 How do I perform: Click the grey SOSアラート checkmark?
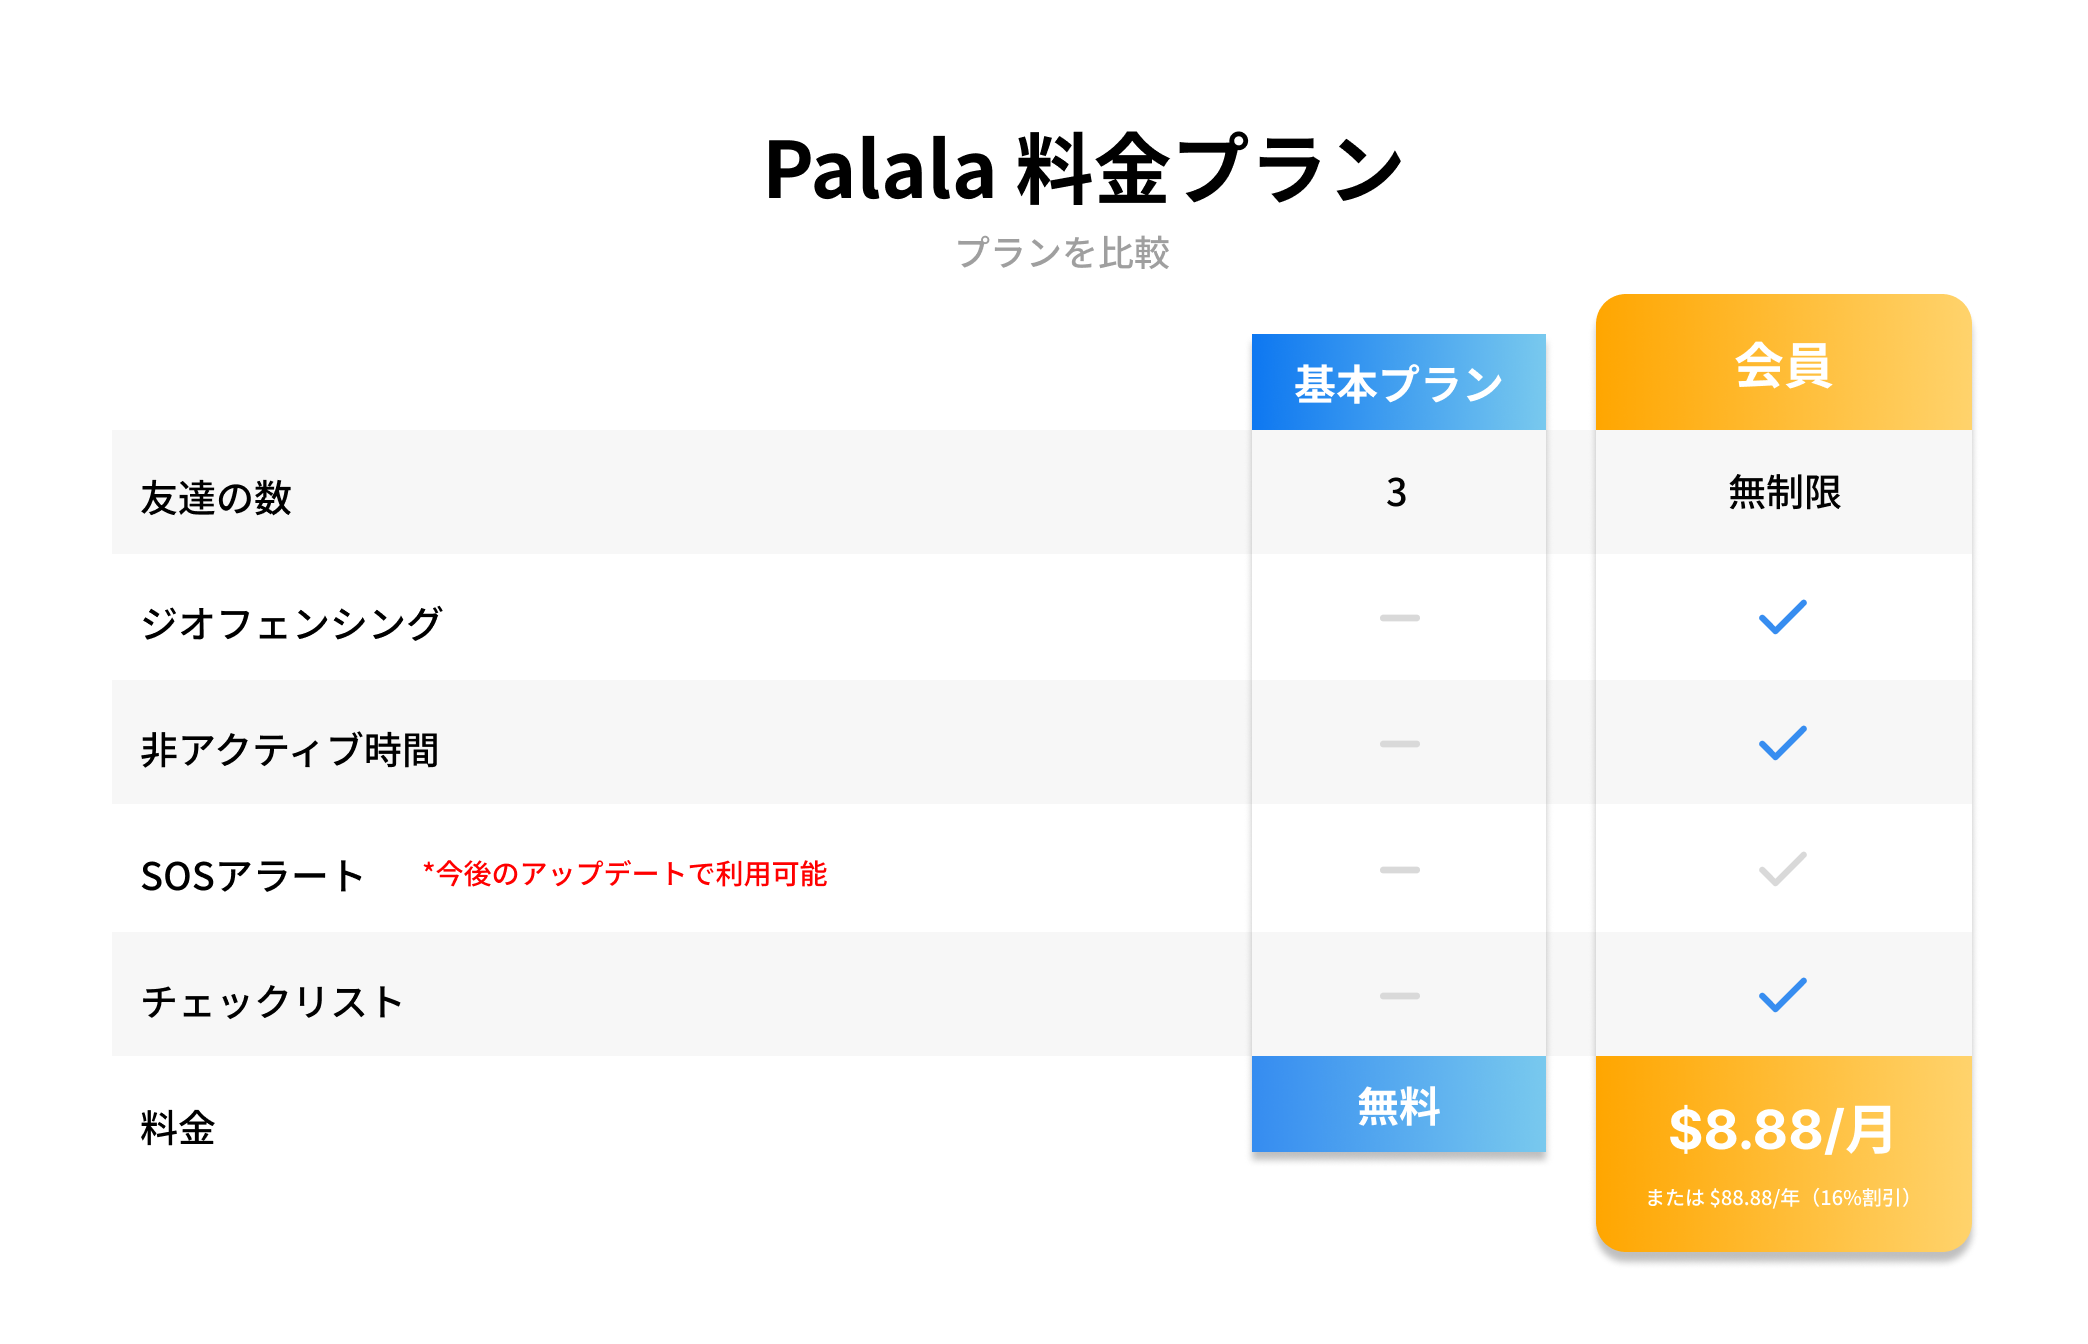[1782, 869]
